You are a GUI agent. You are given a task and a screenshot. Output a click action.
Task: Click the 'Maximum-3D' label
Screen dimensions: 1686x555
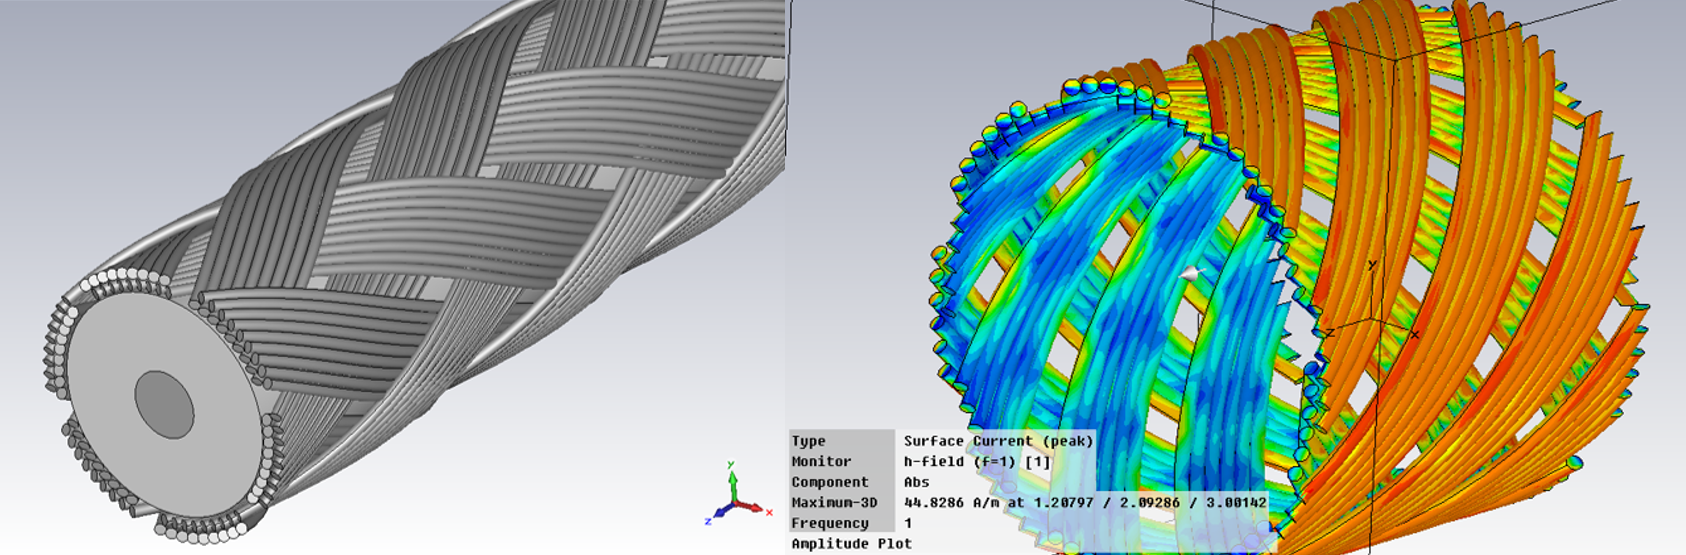click(833, 503)
